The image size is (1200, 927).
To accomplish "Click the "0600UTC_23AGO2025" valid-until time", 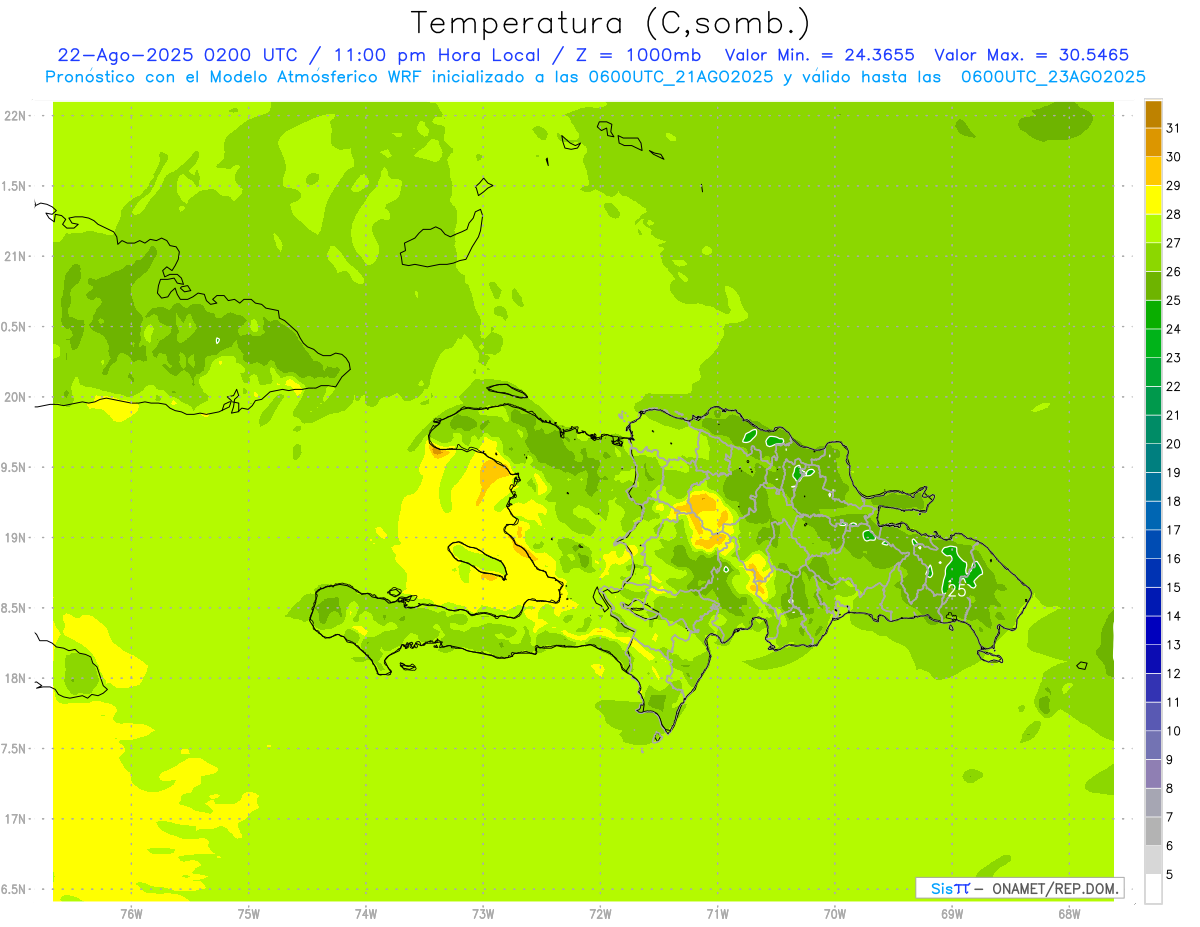I will [1053, 77].
